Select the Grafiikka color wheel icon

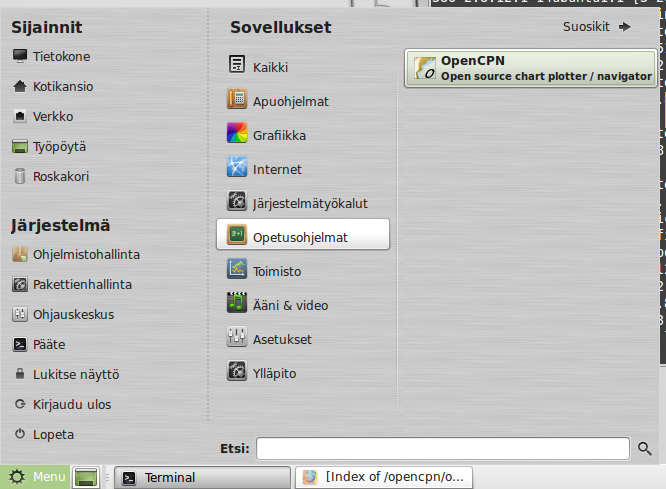pos(237,133)
